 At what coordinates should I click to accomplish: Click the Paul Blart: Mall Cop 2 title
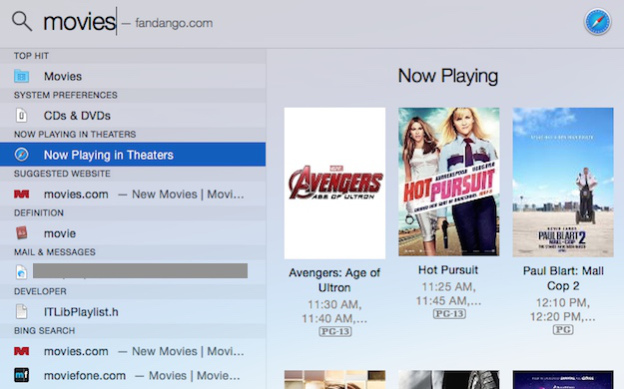[563, 278]
